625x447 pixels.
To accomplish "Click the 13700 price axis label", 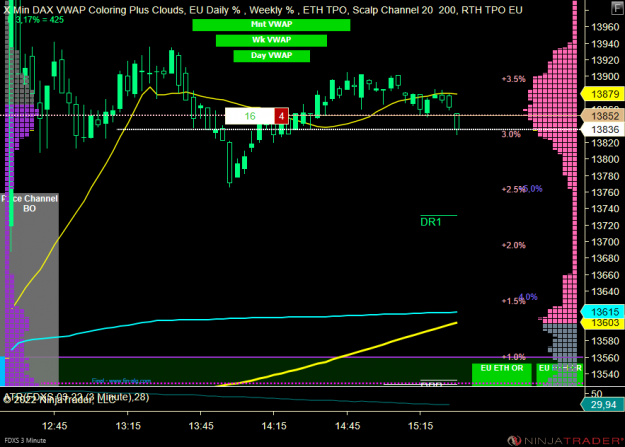I will [x=605, y=242].
